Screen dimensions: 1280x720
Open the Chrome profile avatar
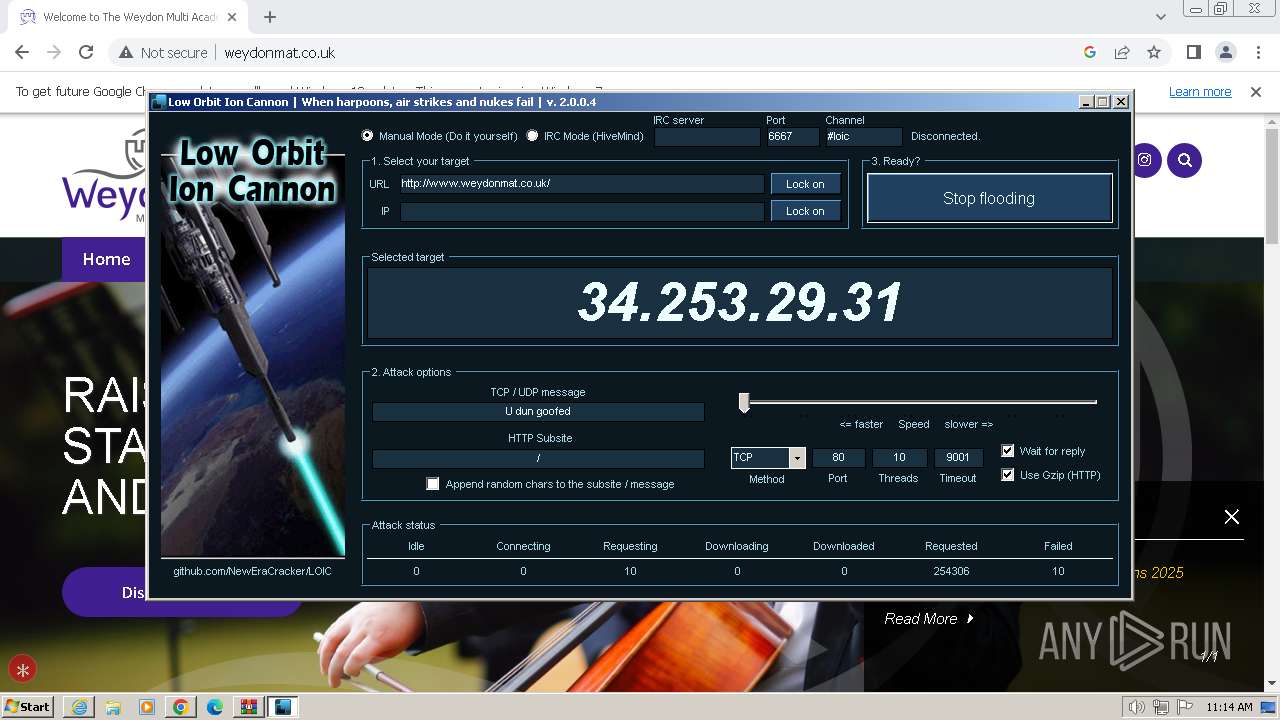(1226, 53)
